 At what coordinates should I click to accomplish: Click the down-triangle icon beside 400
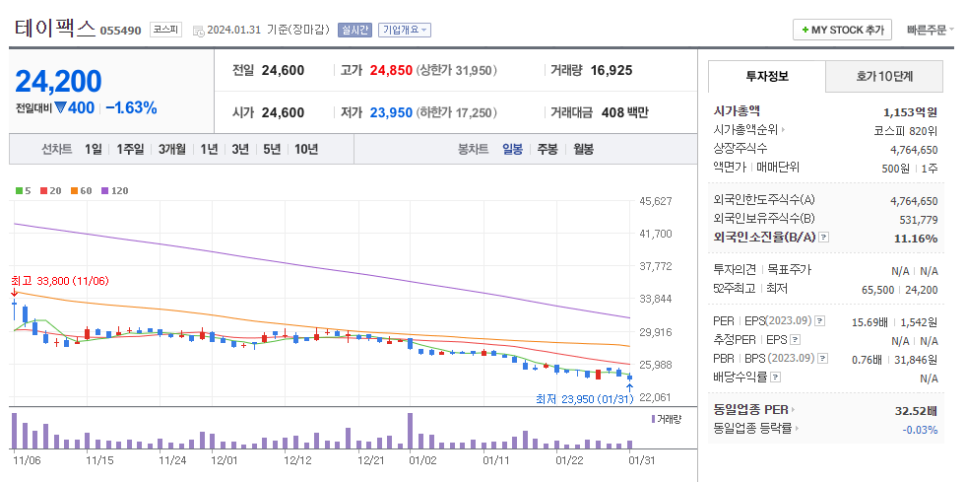pos(60,108)
